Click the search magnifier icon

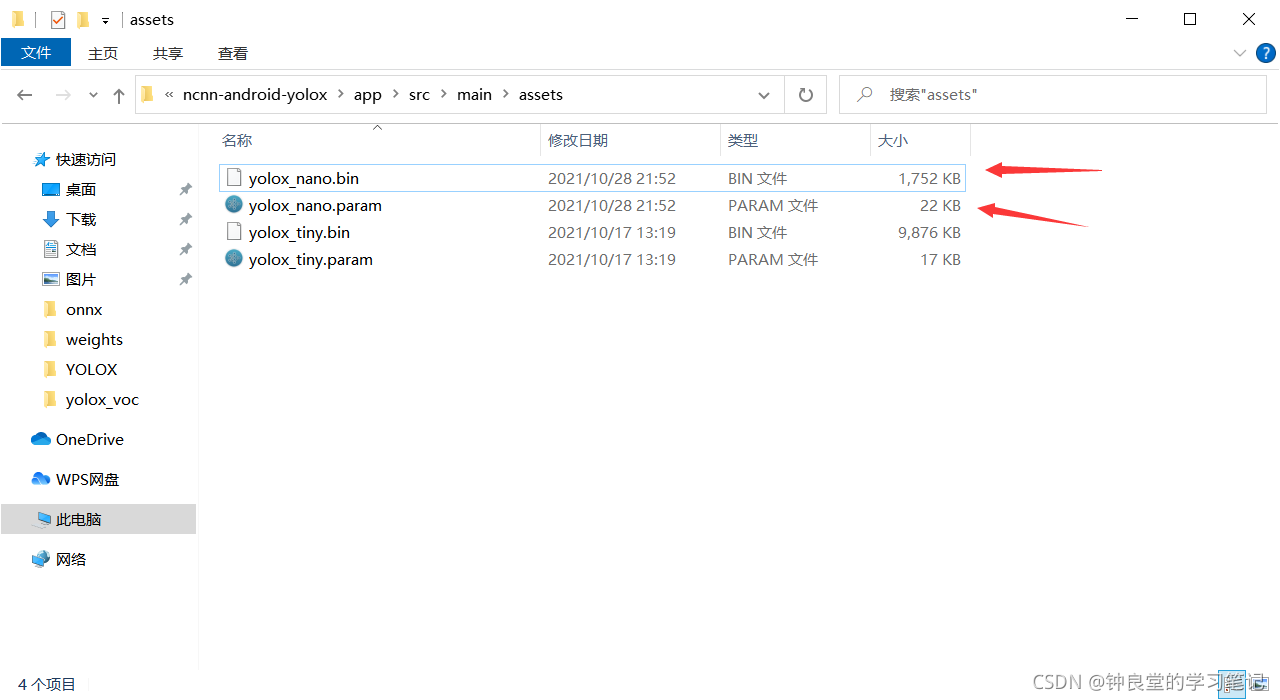pyautogui.click(x=865, y=94)
